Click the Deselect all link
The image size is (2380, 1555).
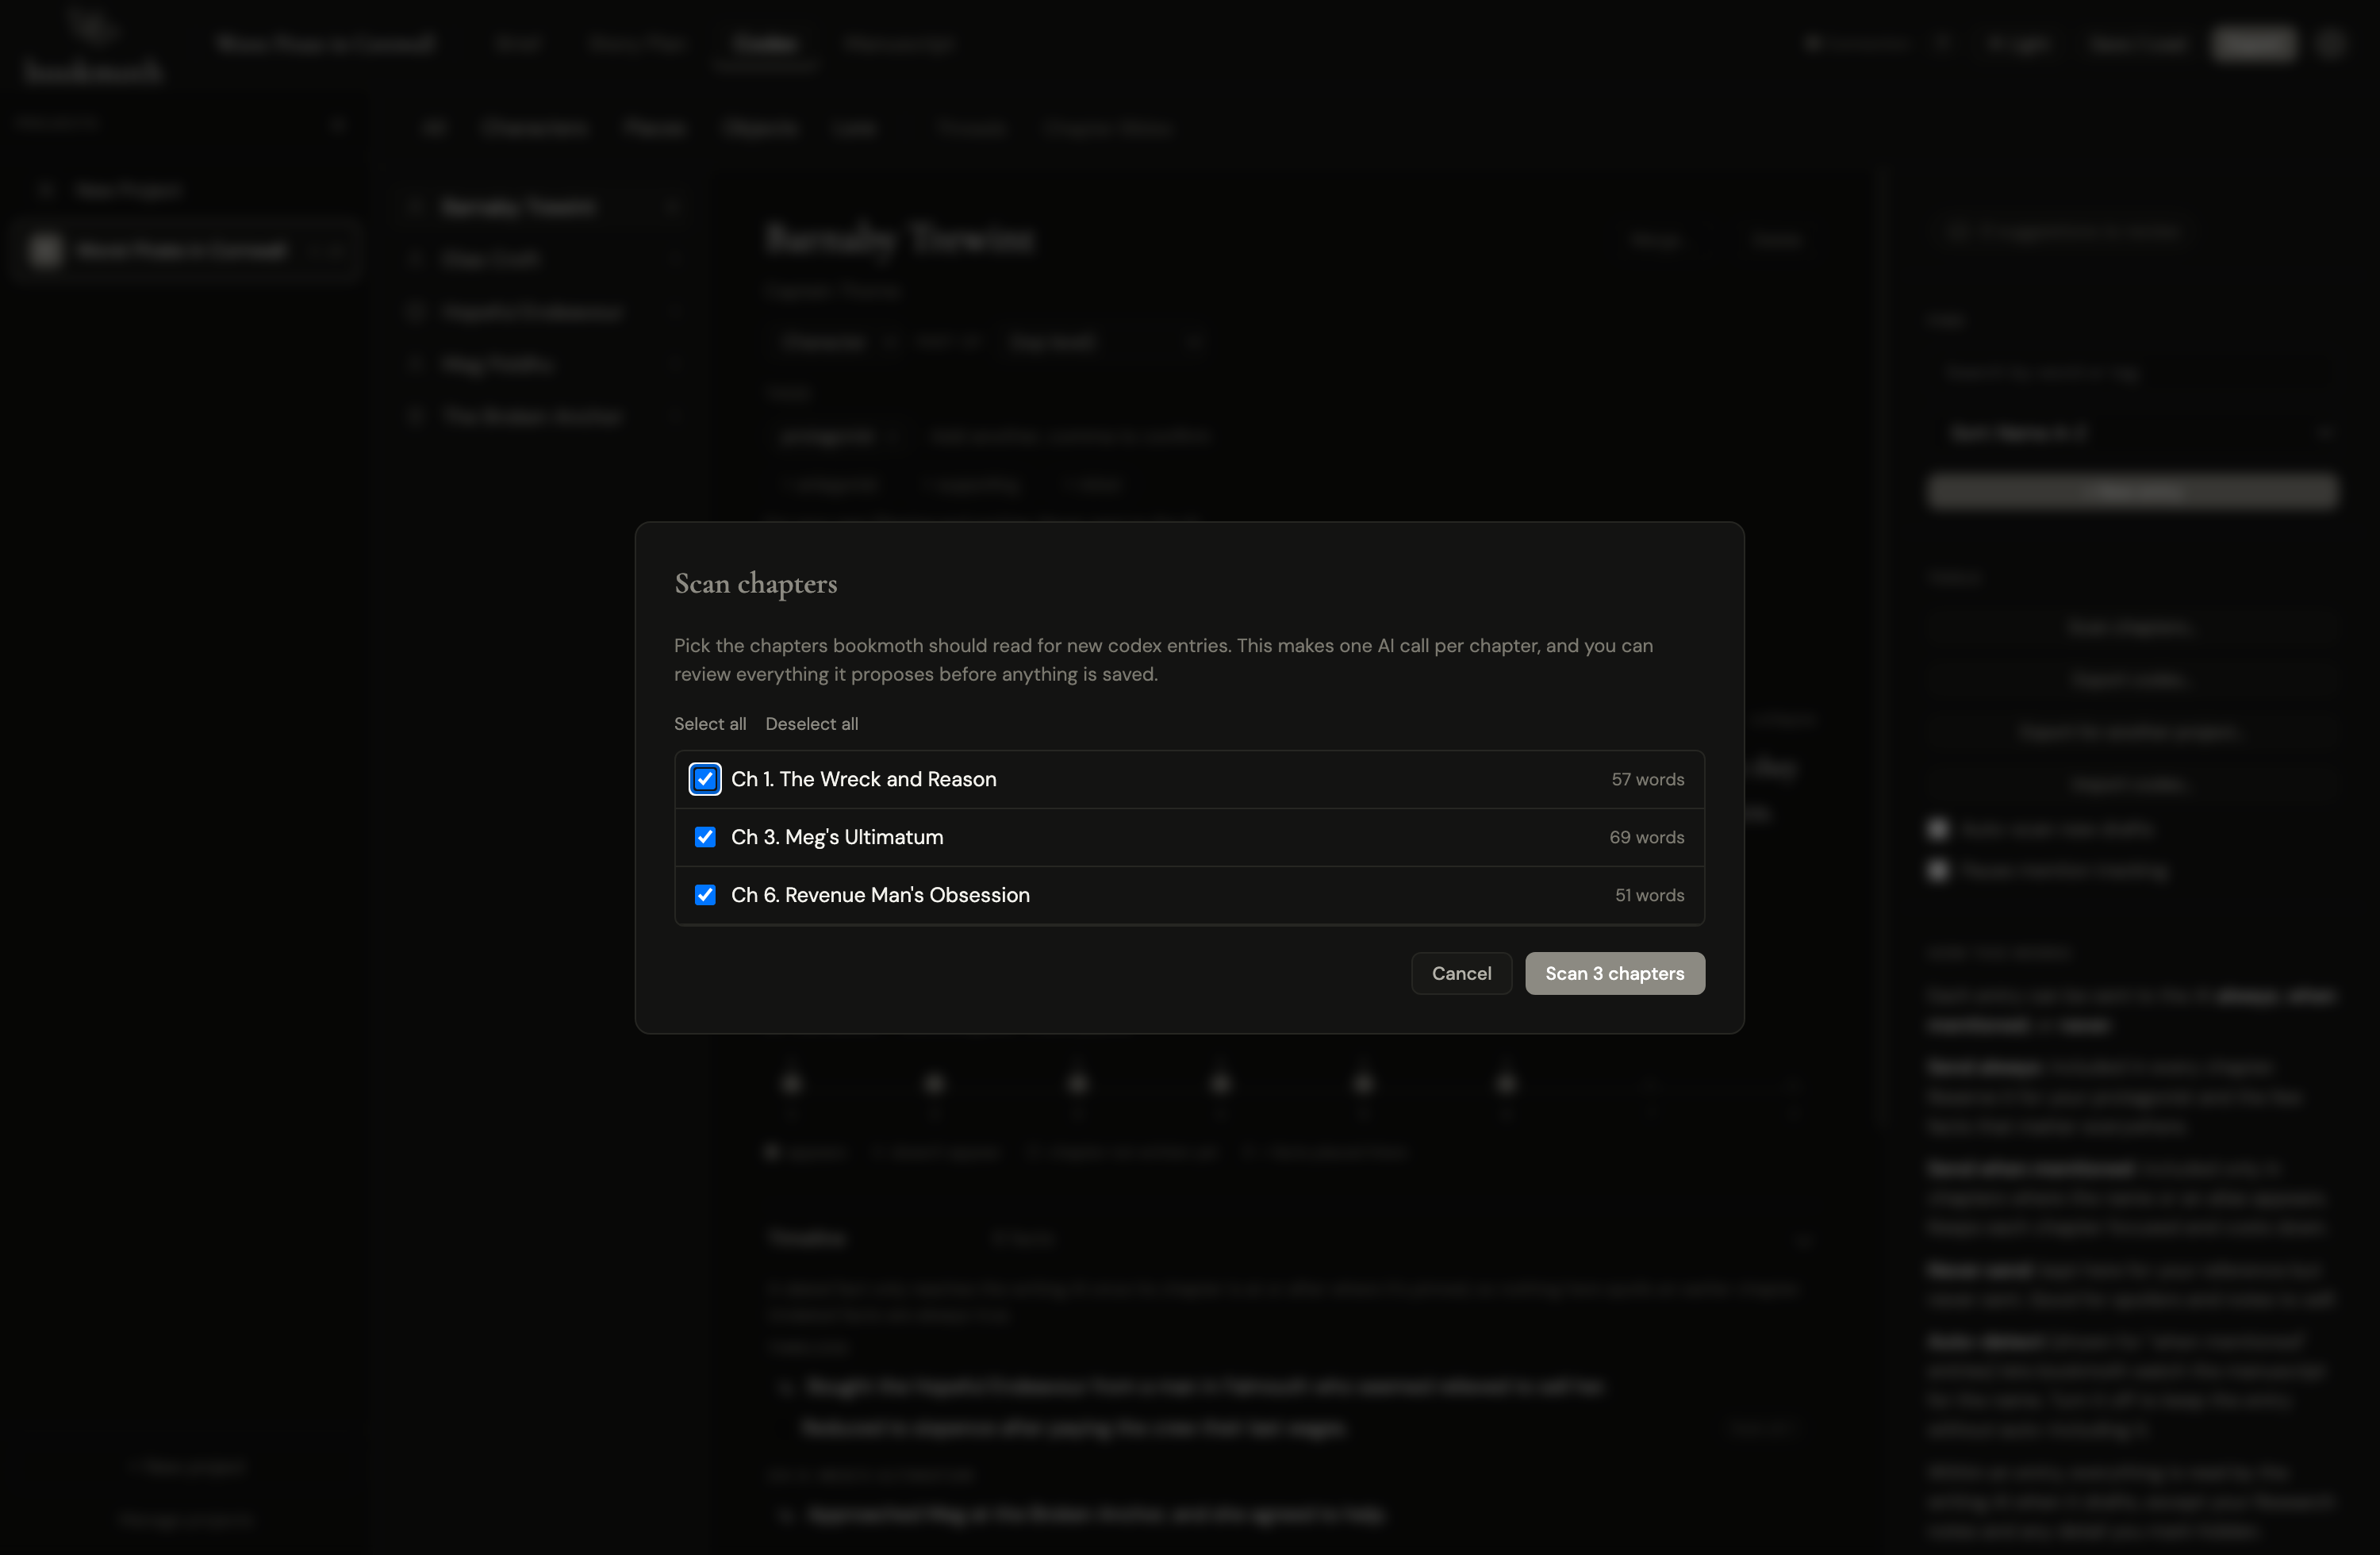click(812, 724)
